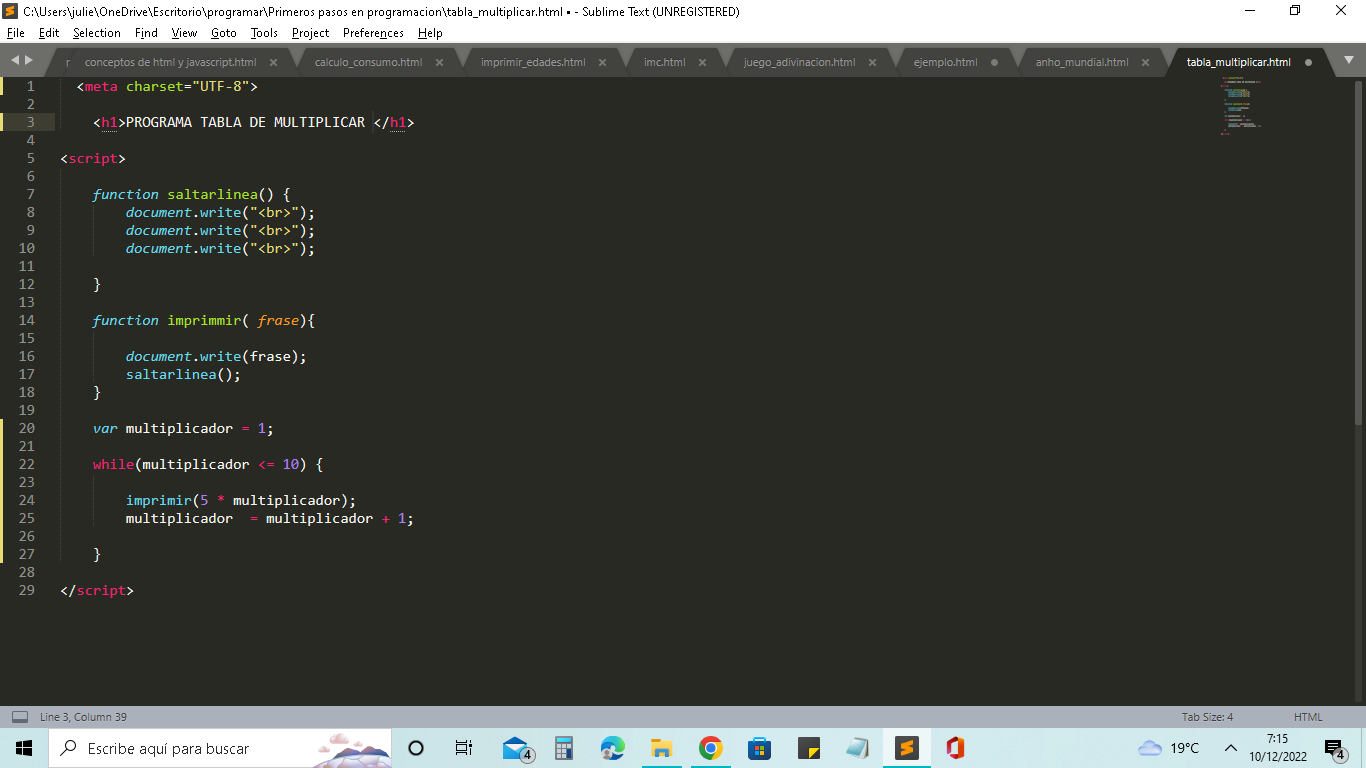
Task: Click unsaved dot on ejemplo.html tab
Action: pyautogui.click(x=994, y=62)
